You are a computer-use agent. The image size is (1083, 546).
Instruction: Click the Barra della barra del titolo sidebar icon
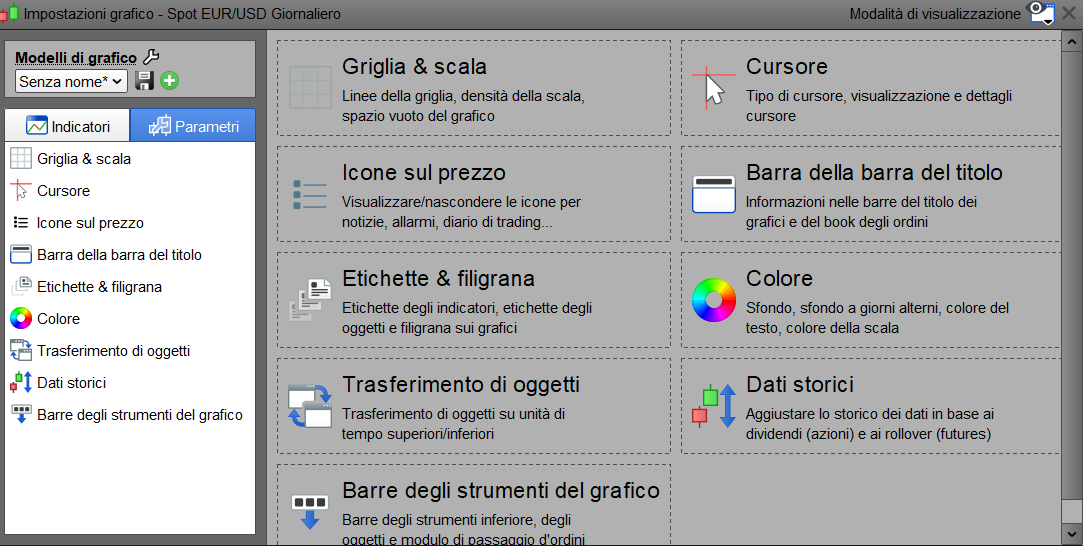pyautogui.click(x=21, y=255)
